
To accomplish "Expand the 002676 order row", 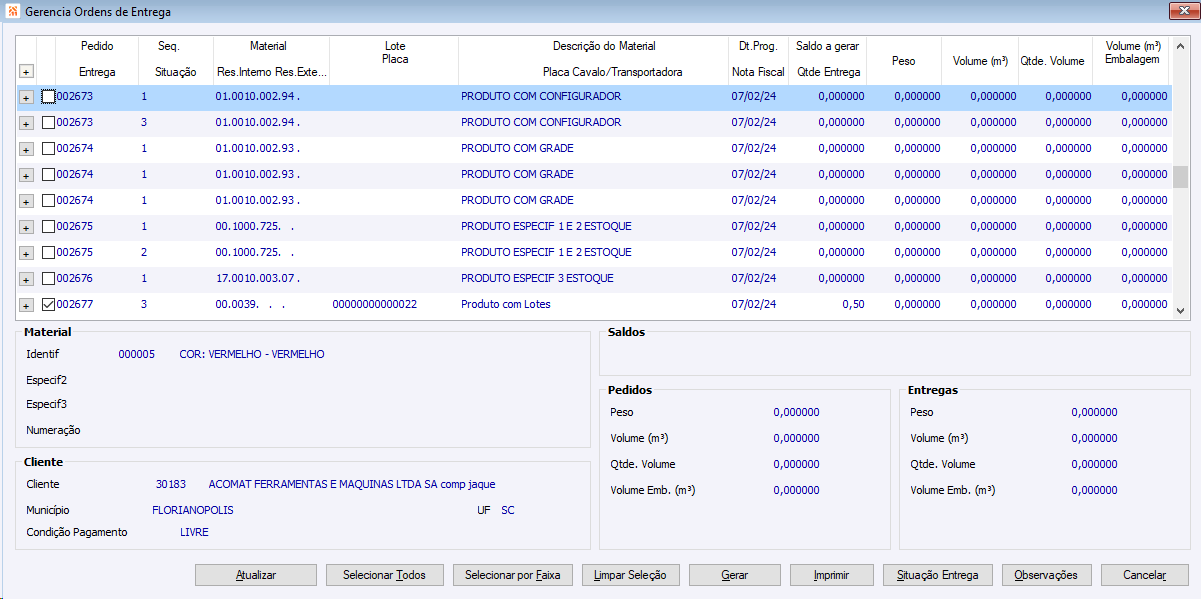I will (x=26, y=279).
